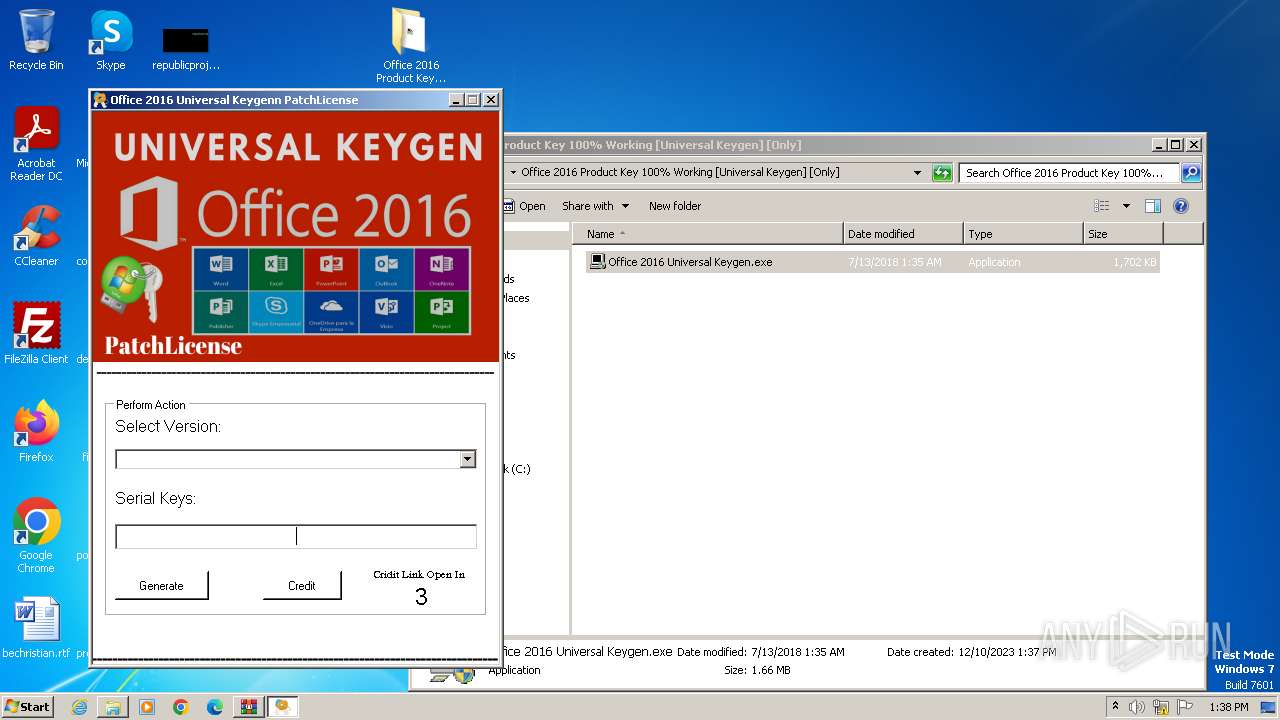Click the Serial Keys text field
The width and height of the screenshot is (1280, 720).
(296, 537)
